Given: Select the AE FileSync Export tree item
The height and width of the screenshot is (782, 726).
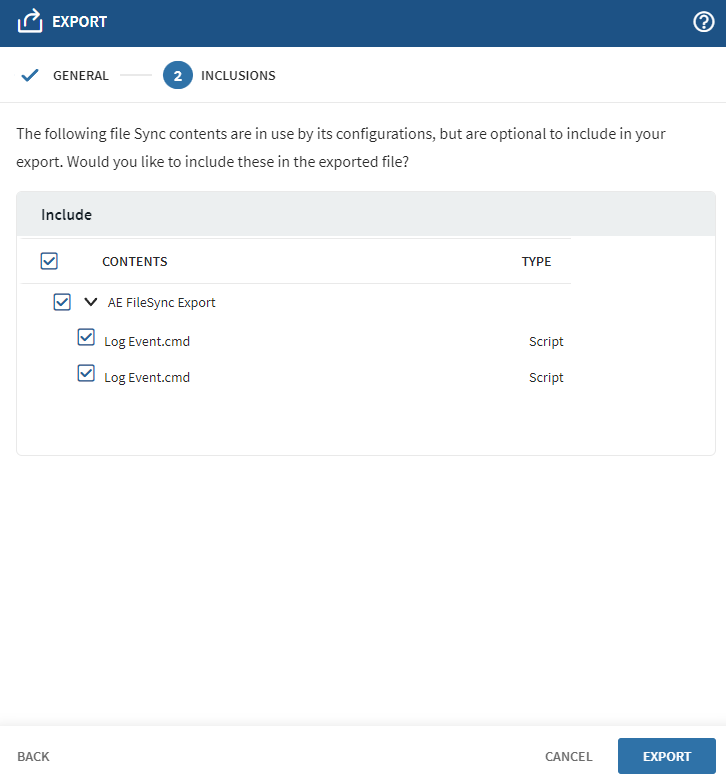Looking at the screenshot, I should (x=161, y=302).
